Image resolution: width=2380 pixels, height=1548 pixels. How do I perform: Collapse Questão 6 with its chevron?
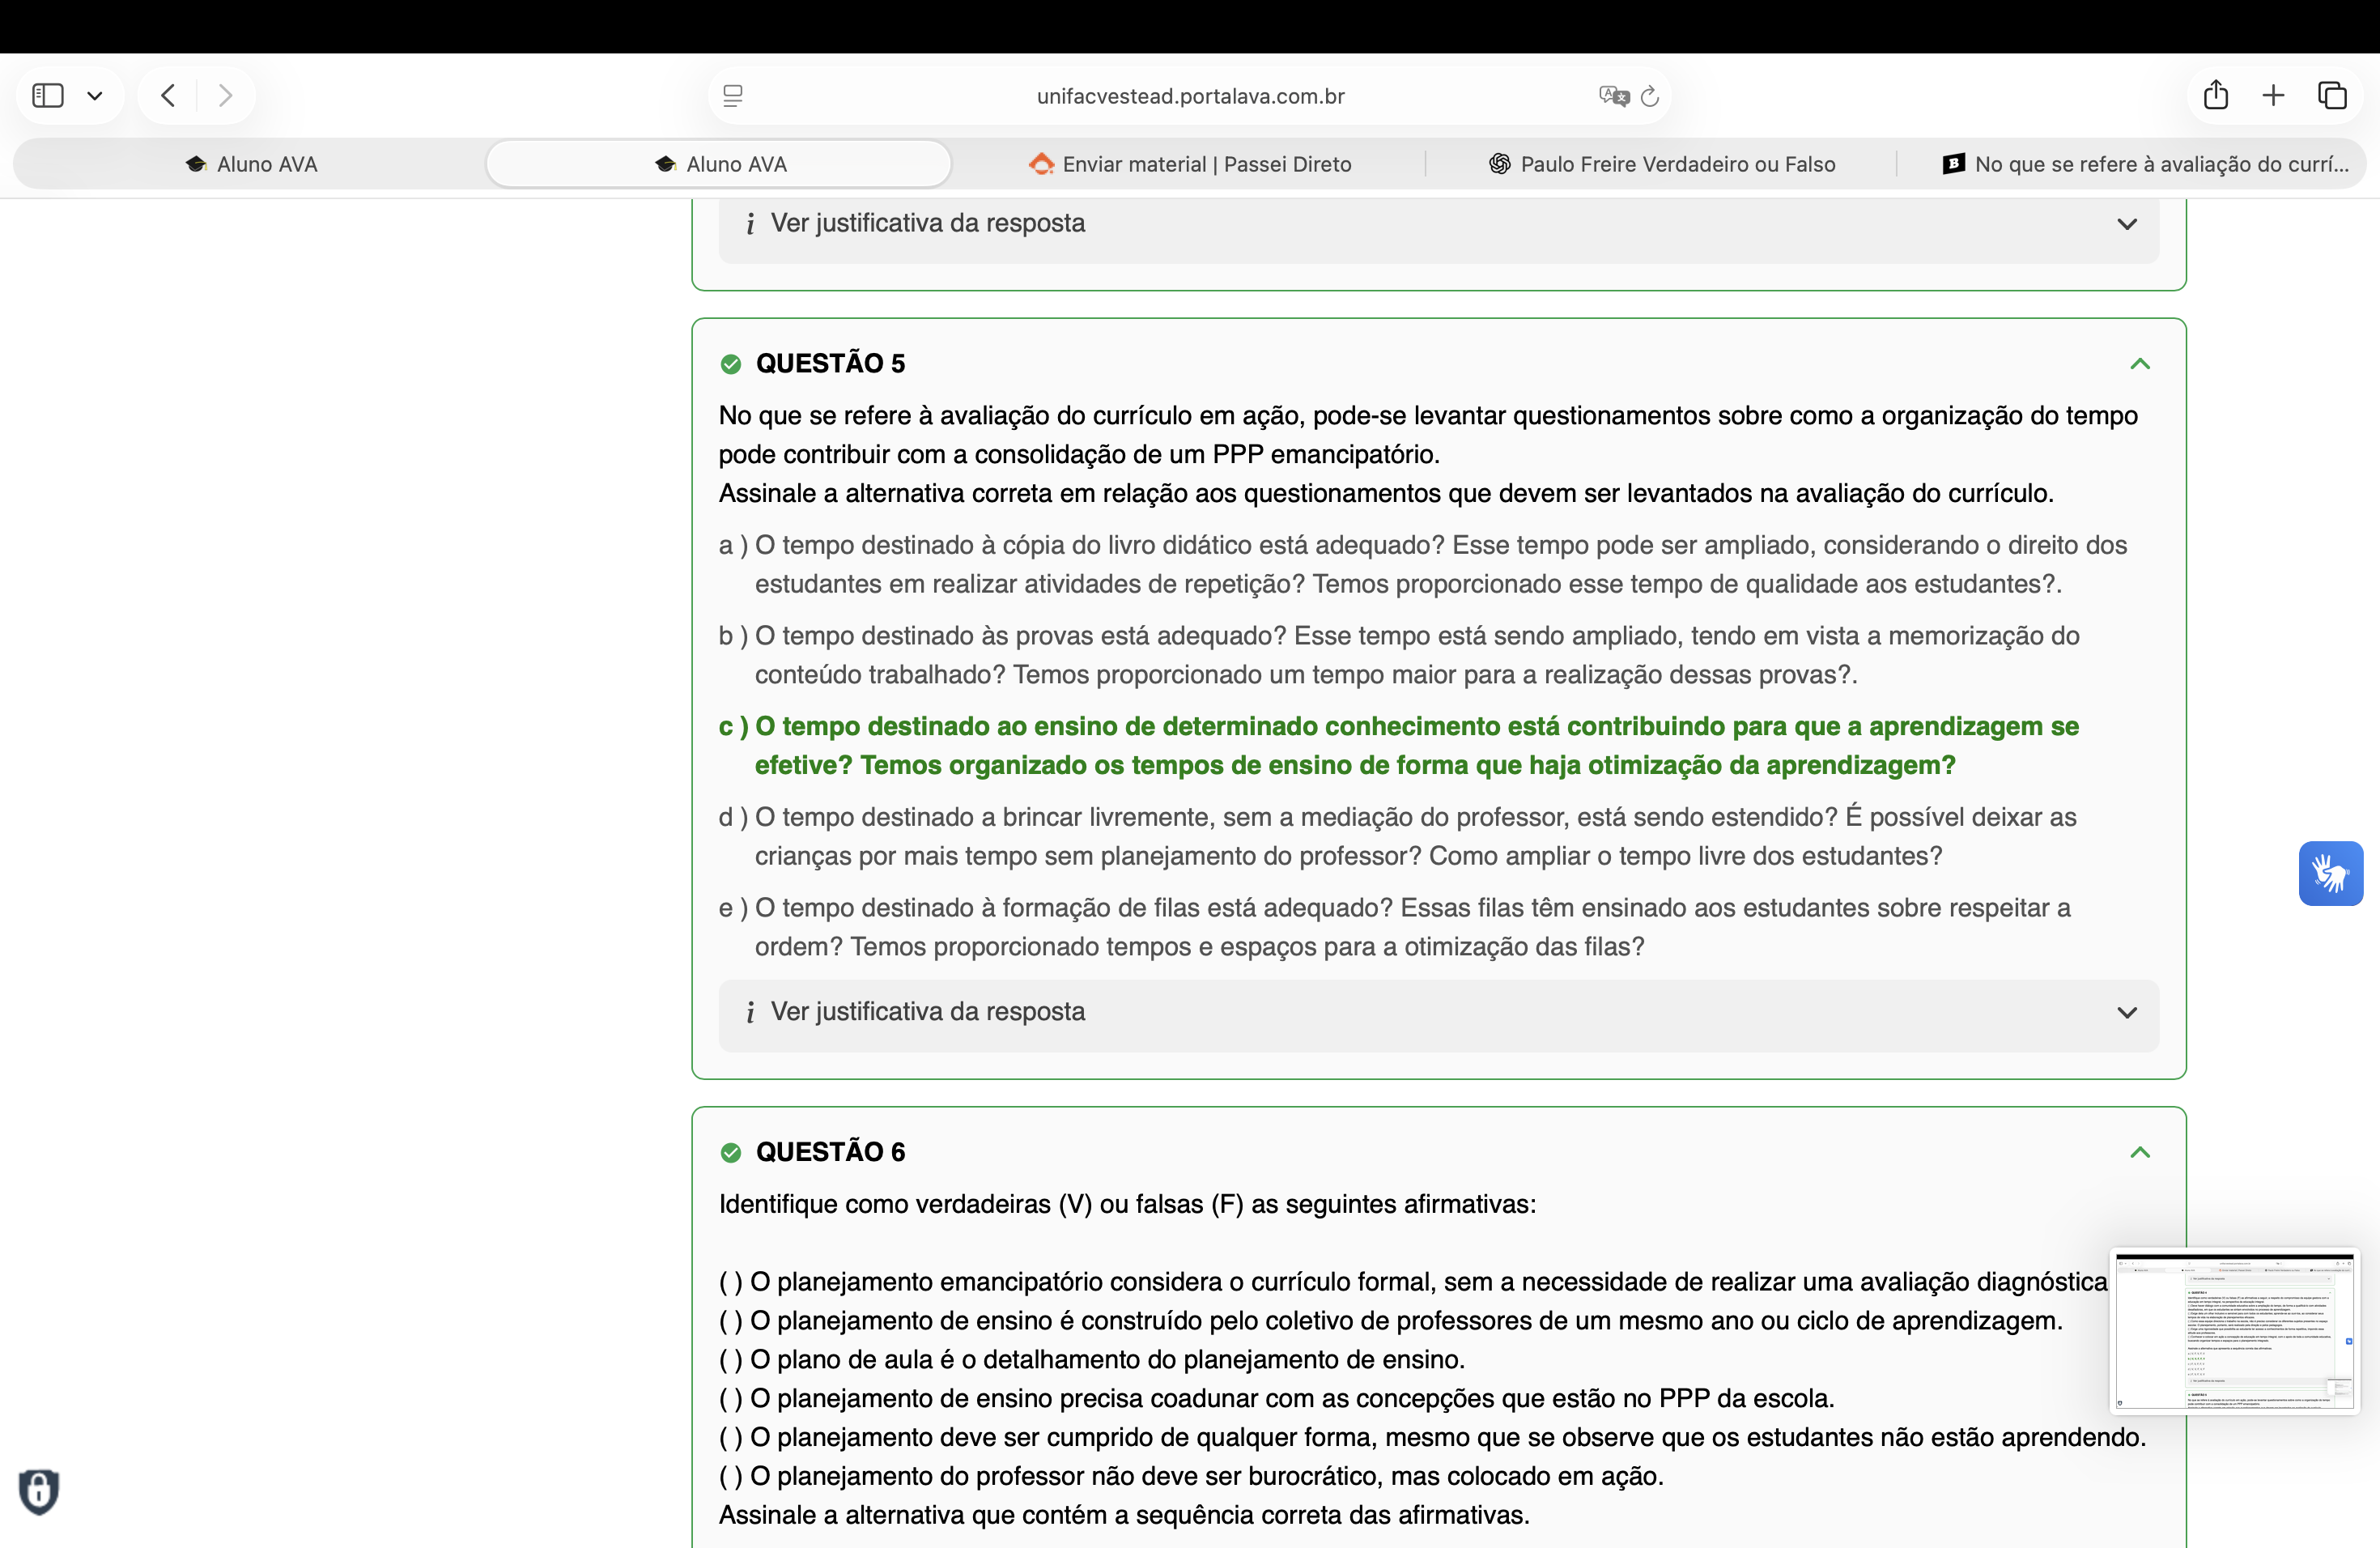tap(2139, 1152)
